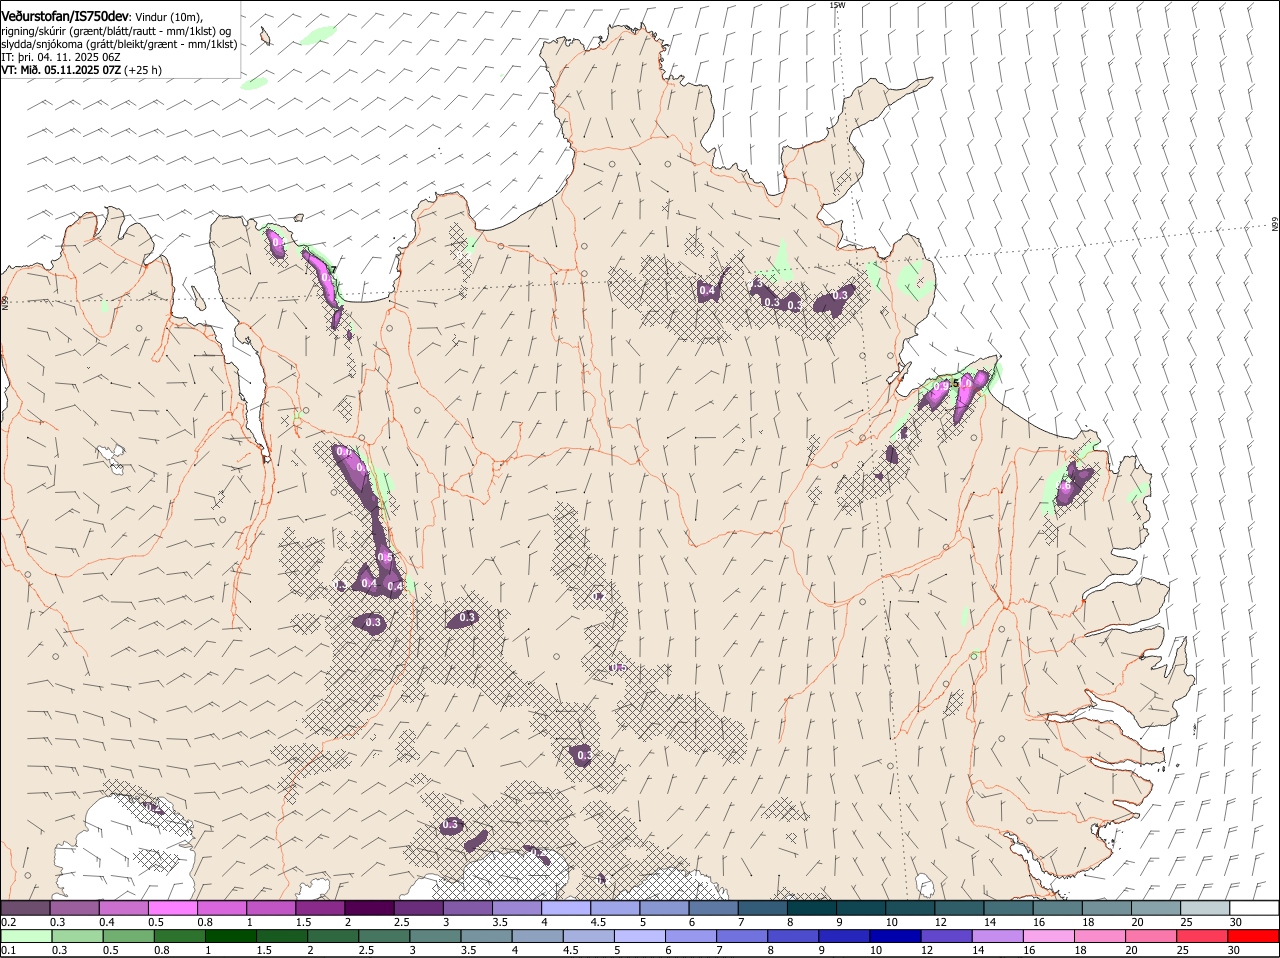Click the light grey swatch above 25, upper legend

point(1204,908)
